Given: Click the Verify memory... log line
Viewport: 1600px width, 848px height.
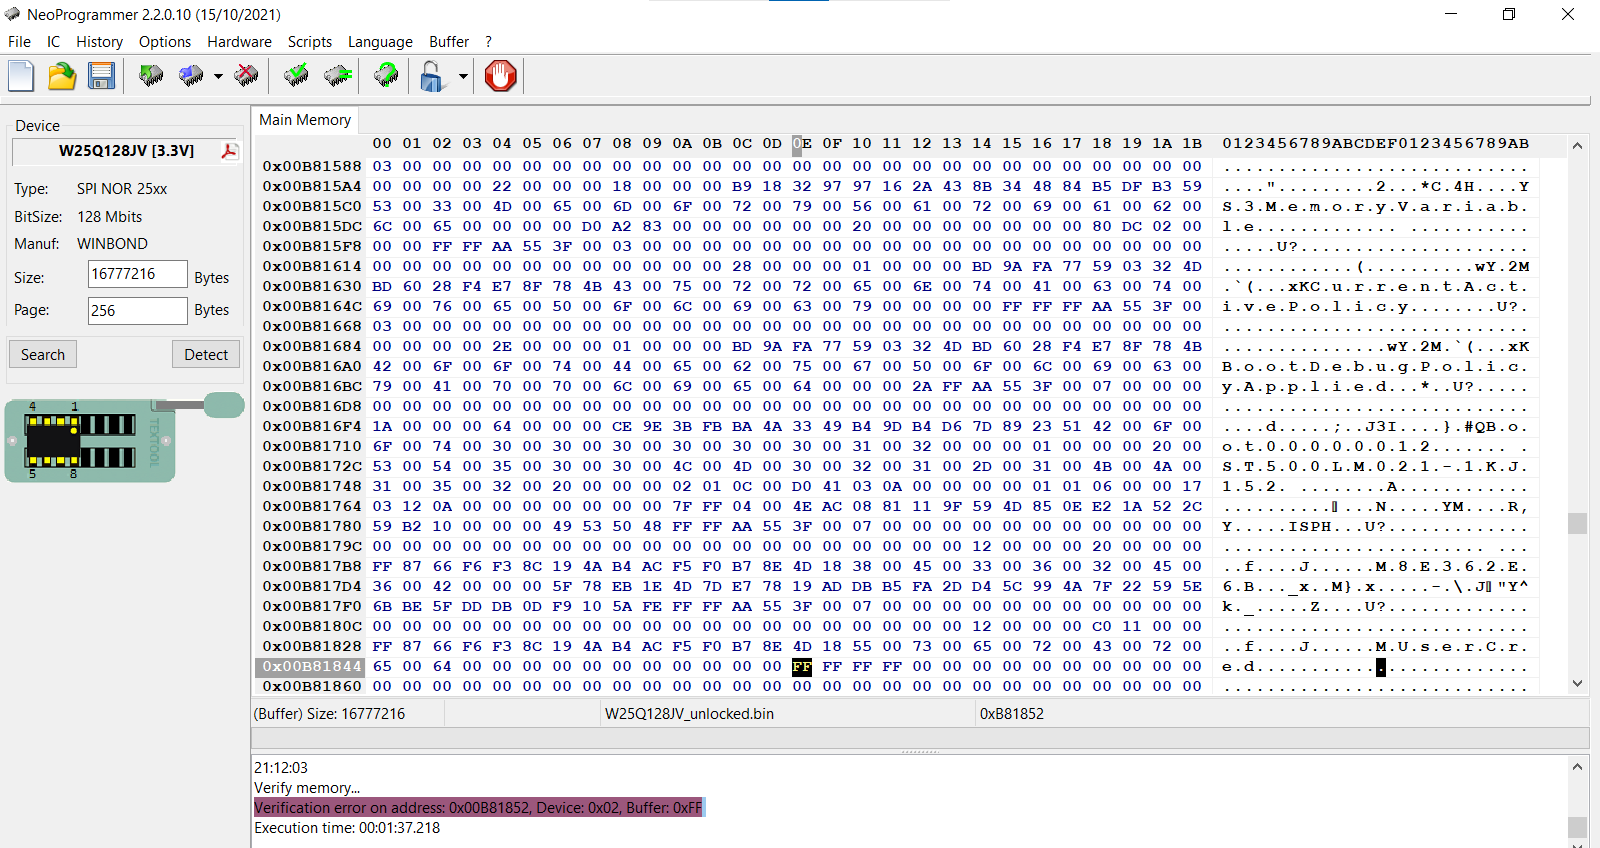Looking at the screenshot, I should click(307, 788).
